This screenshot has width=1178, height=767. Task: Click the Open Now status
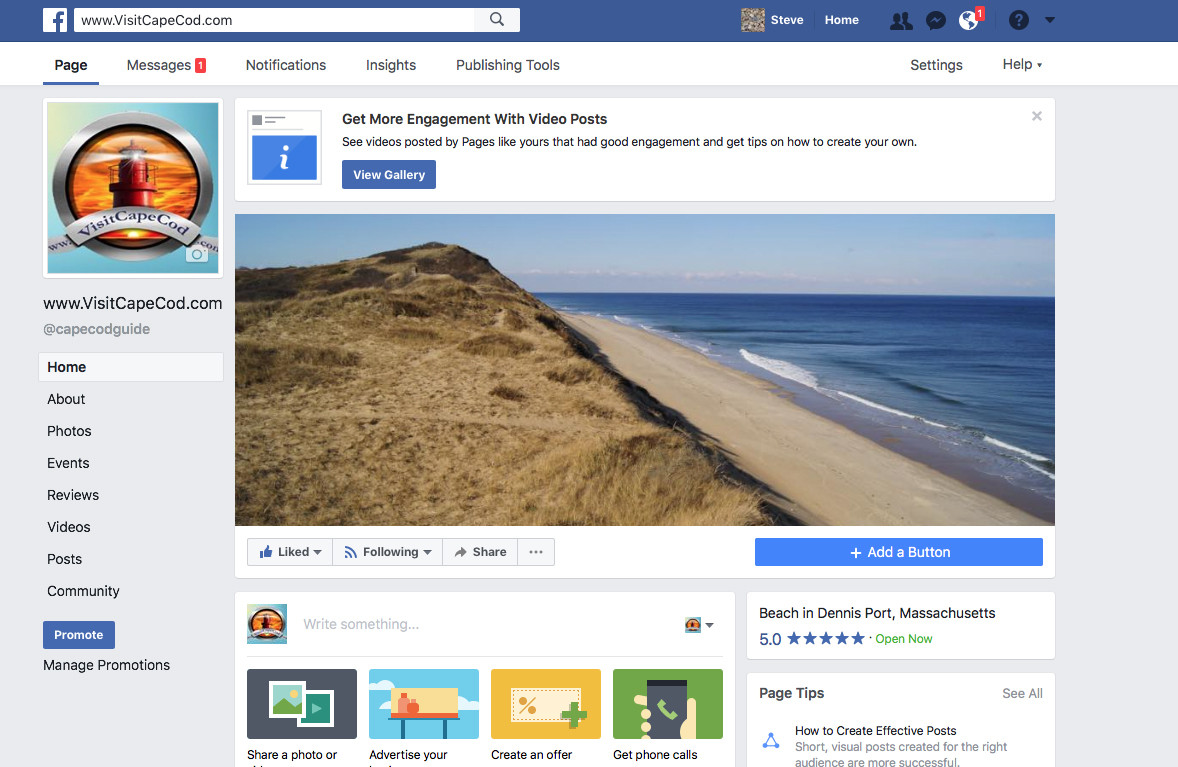[x=904, y=639]
